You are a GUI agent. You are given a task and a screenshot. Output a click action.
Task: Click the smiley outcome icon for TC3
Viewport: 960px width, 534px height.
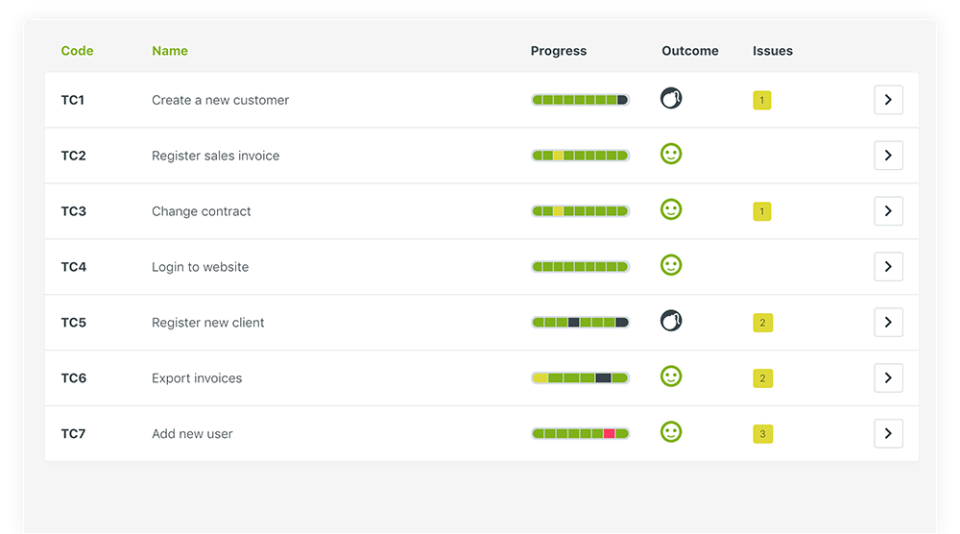pos(671,209)
